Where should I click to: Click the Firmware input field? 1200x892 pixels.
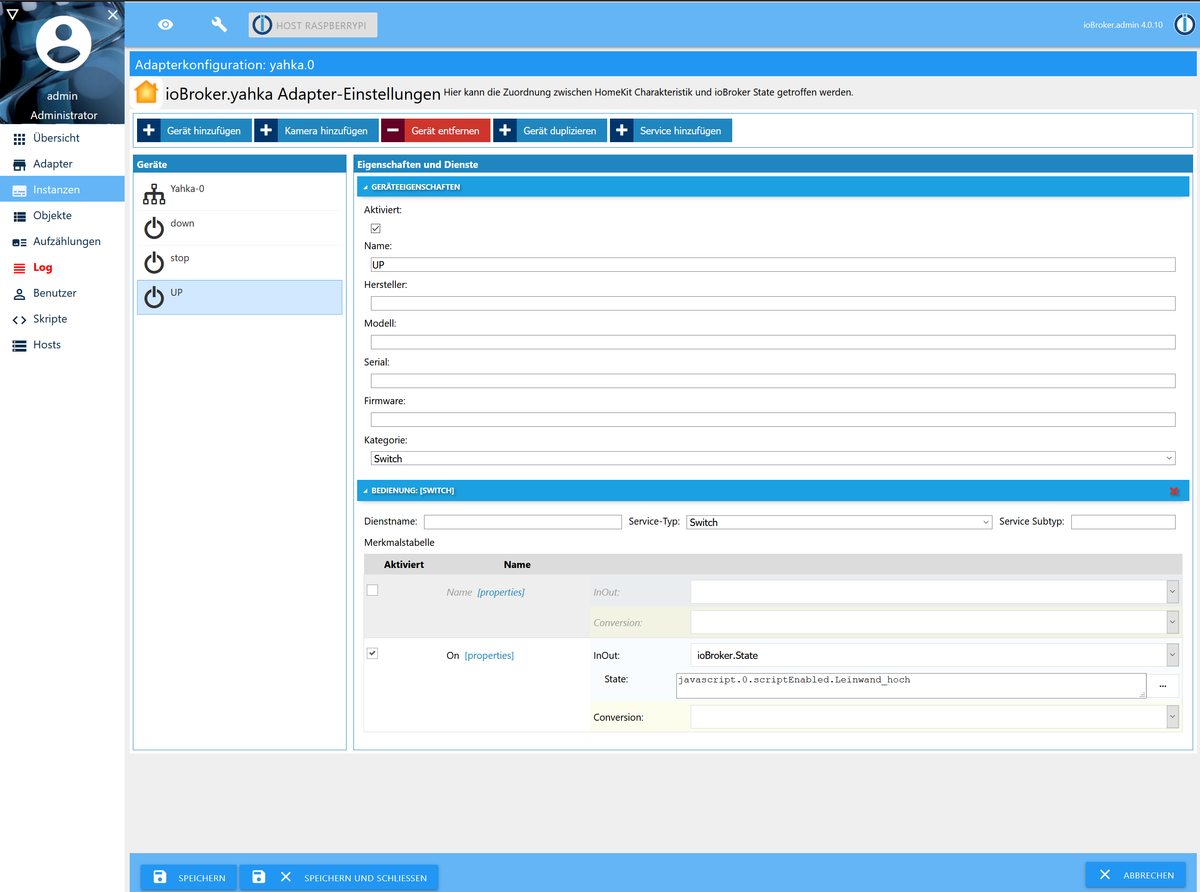(x=773, y=419)
